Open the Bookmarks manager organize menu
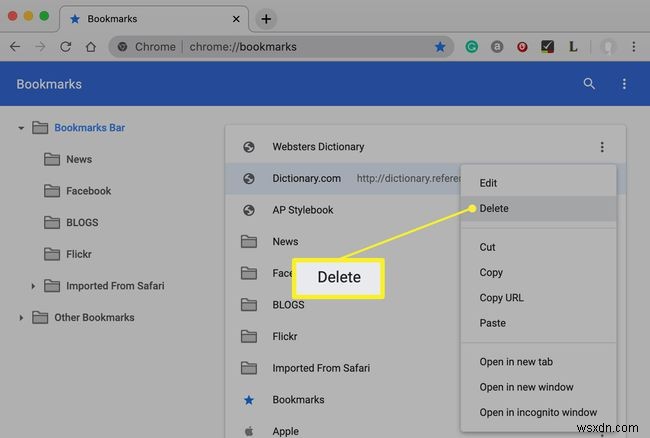Image resolution: width=650 pixels, height=438 pixels. [624, 84]
